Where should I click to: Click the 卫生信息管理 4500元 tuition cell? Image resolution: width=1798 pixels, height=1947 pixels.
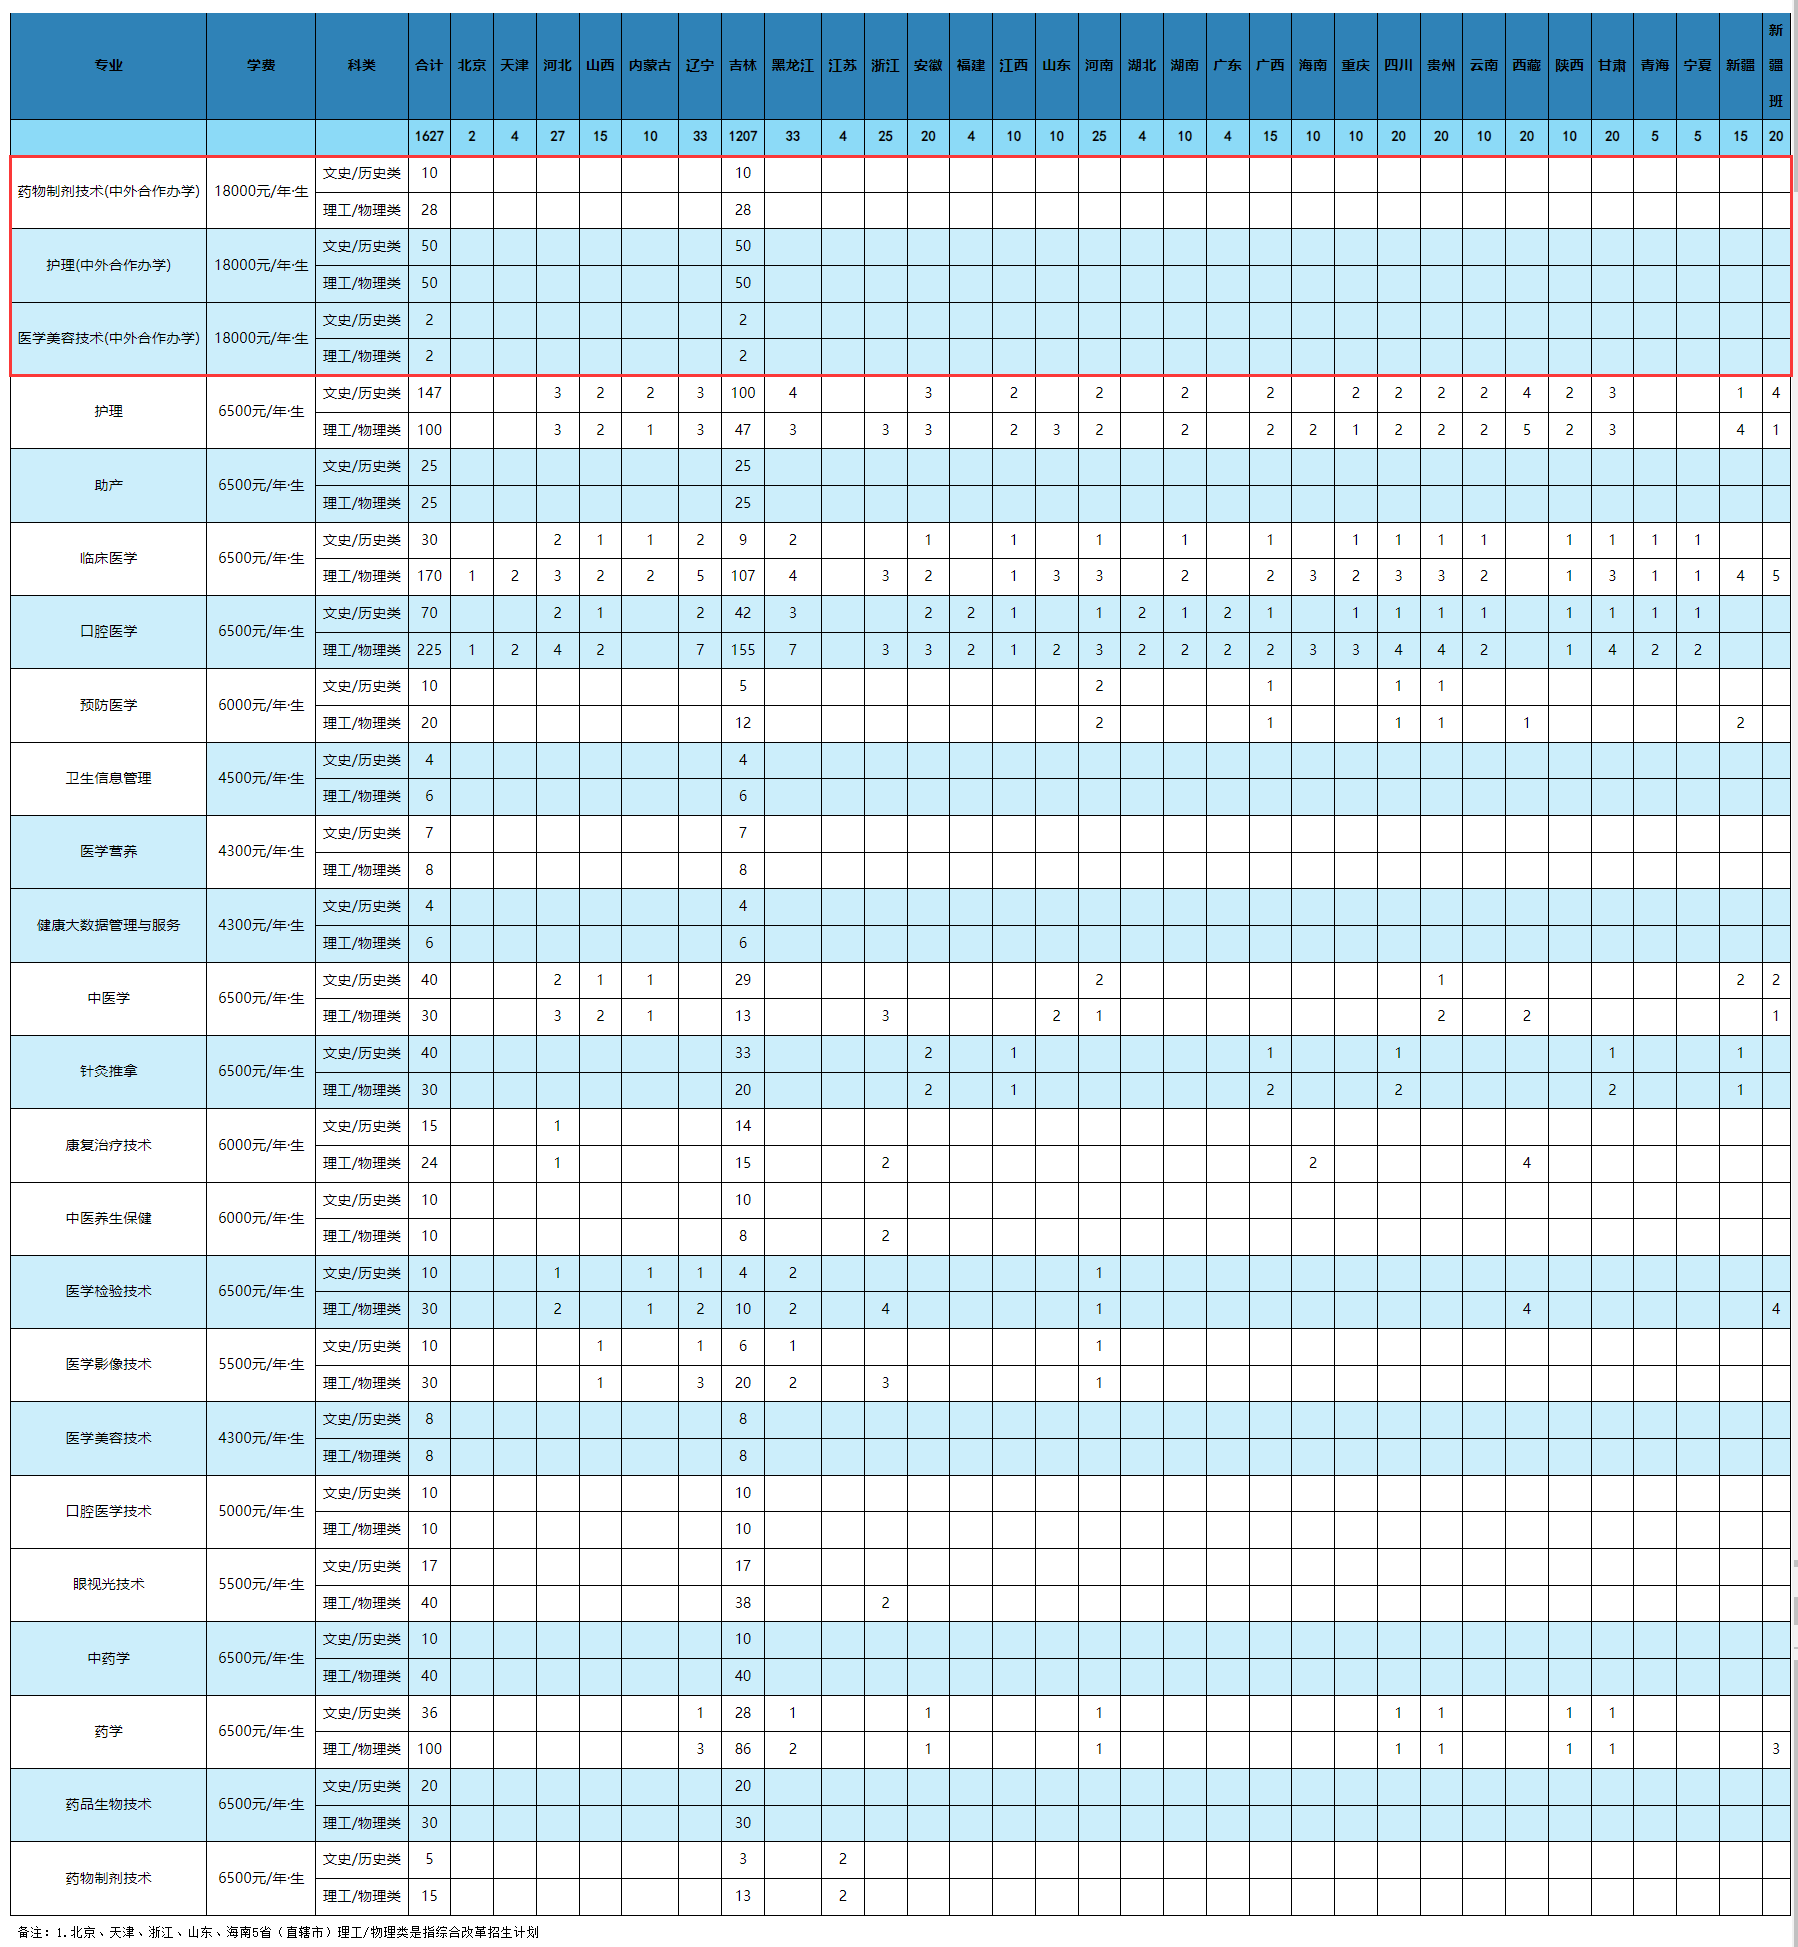pos(261,778)
